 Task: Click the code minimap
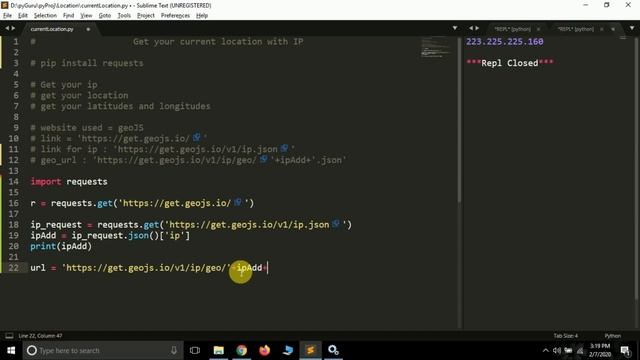click(x=436, y=47)
